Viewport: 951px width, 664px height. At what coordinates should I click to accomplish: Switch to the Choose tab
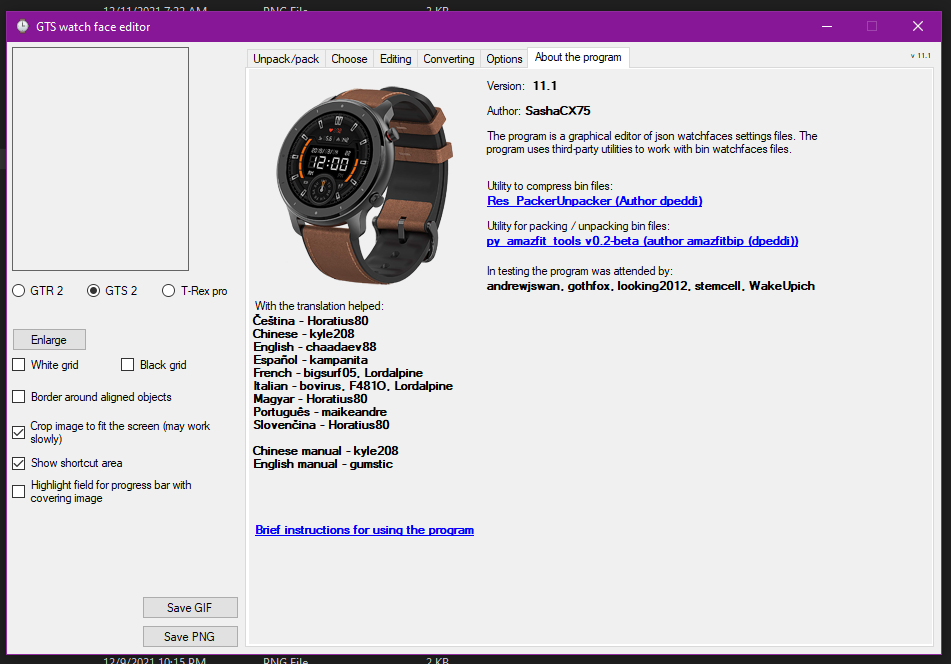[349, 59]
